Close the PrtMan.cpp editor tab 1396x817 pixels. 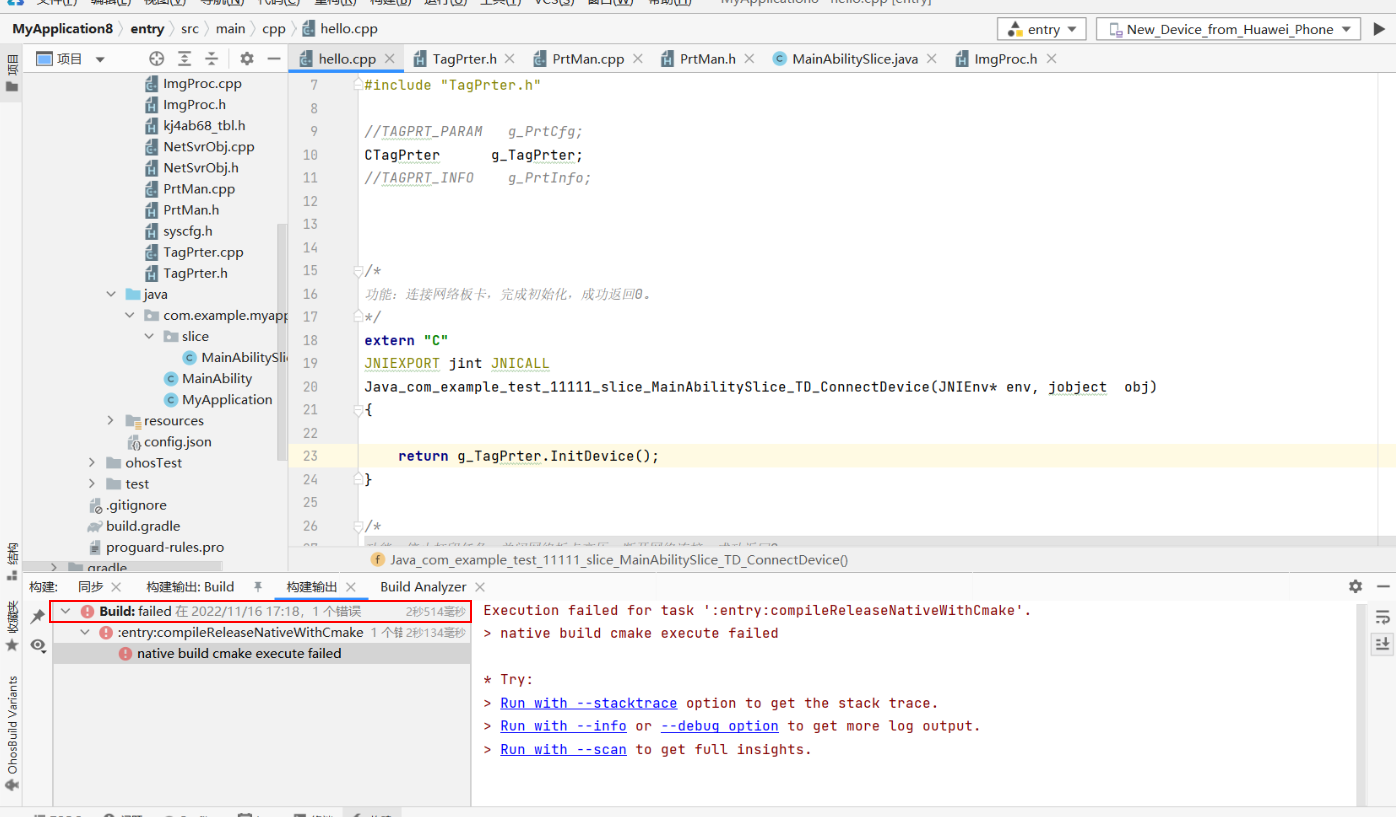click(x=637, y=59)
